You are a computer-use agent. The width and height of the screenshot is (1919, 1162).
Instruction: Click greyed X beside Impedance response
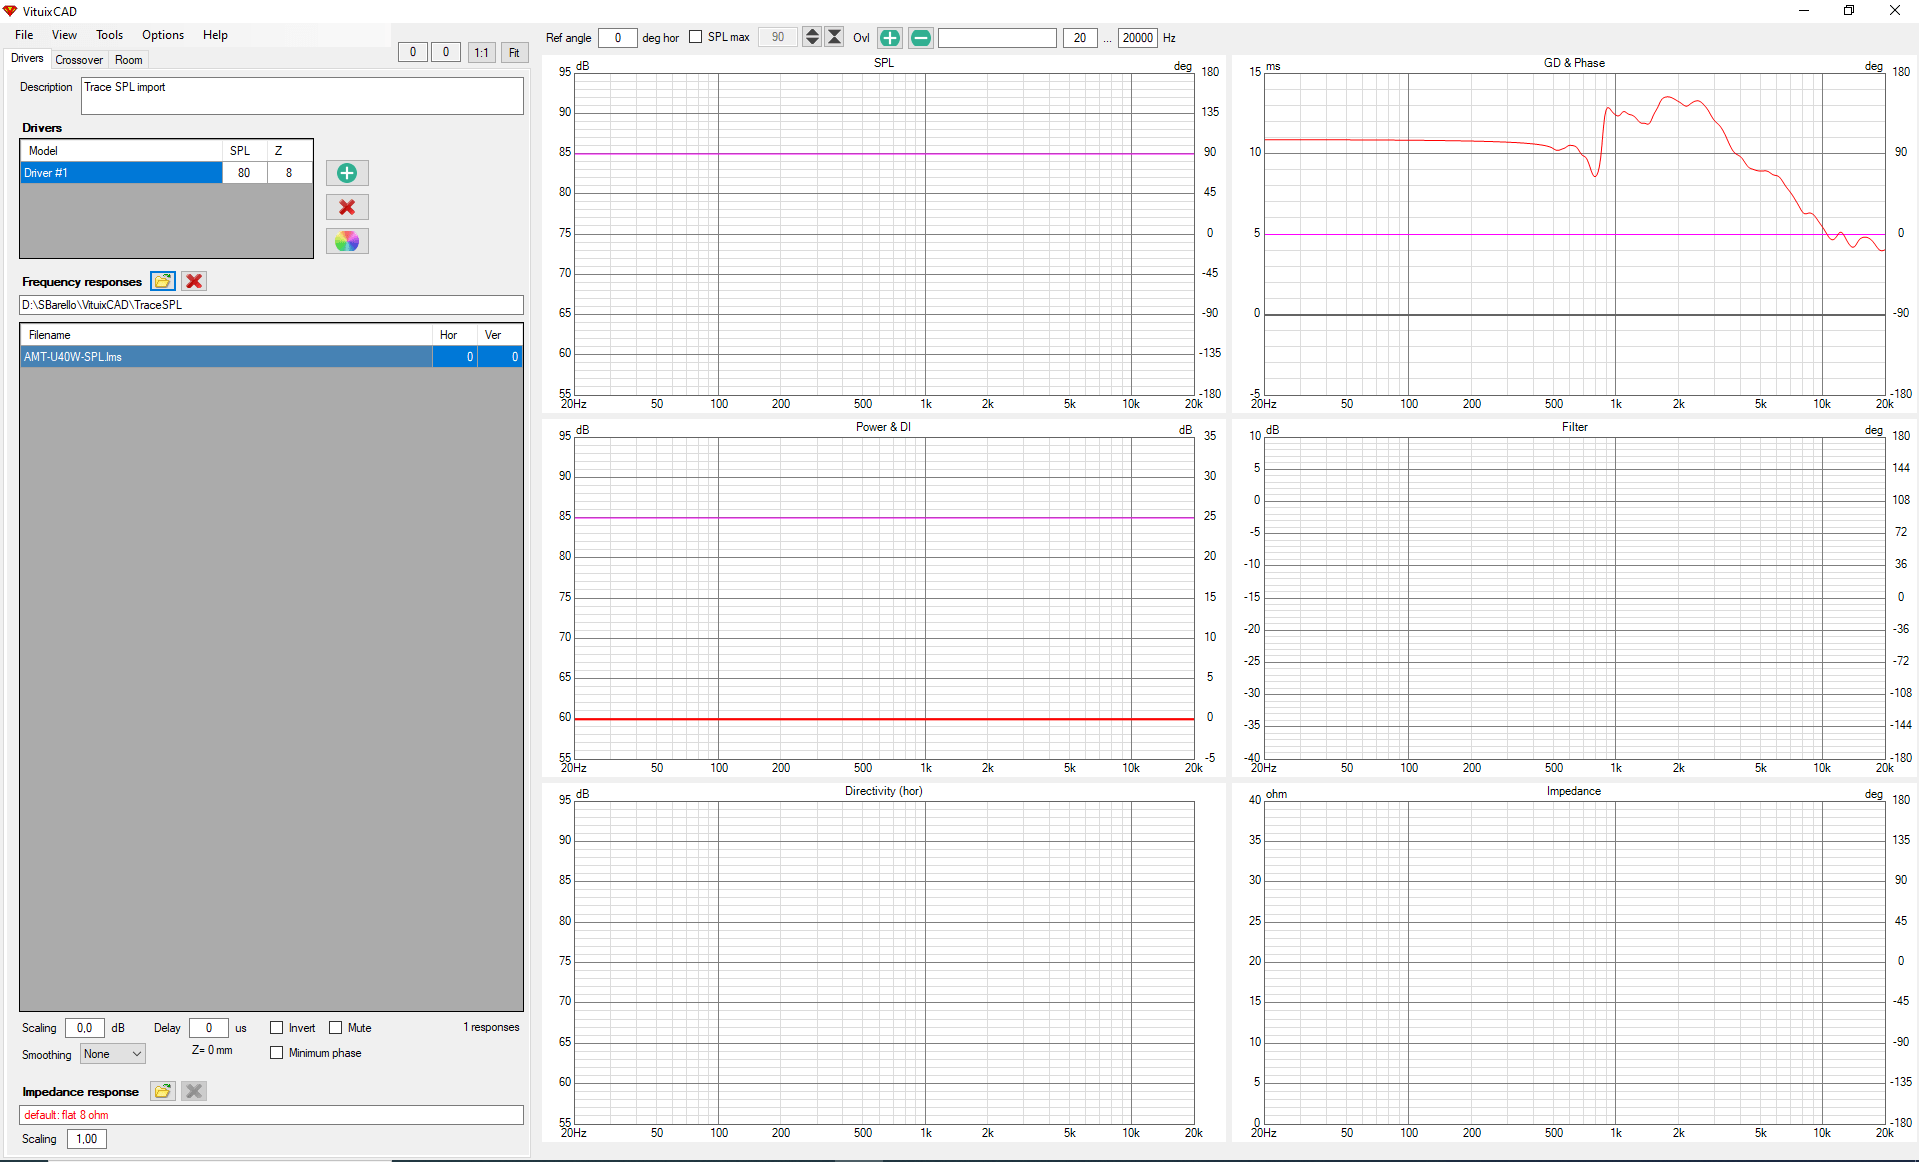pyautogui.click(x=194, y=1091)
